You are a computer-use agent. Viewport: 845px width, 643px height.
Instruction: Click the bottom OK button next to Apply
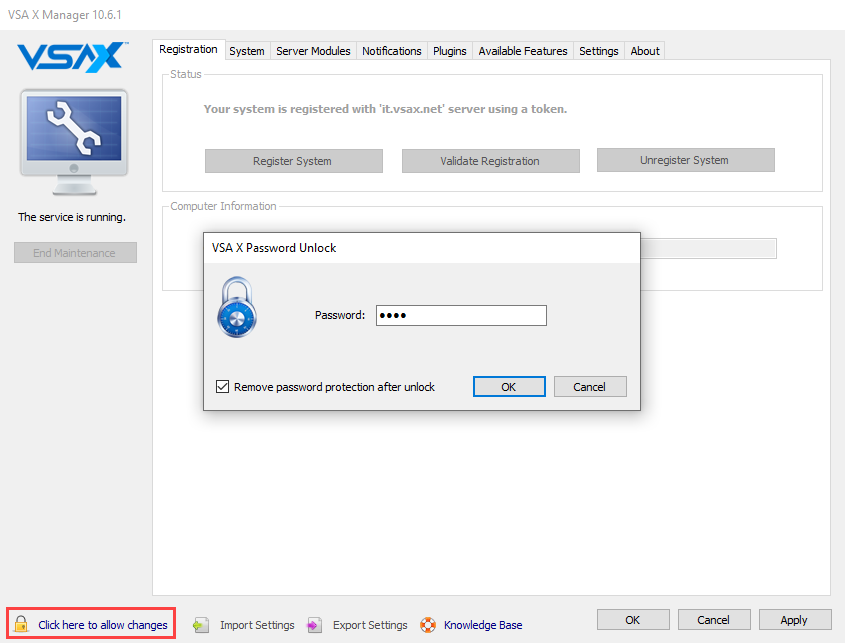pos(633,620)
